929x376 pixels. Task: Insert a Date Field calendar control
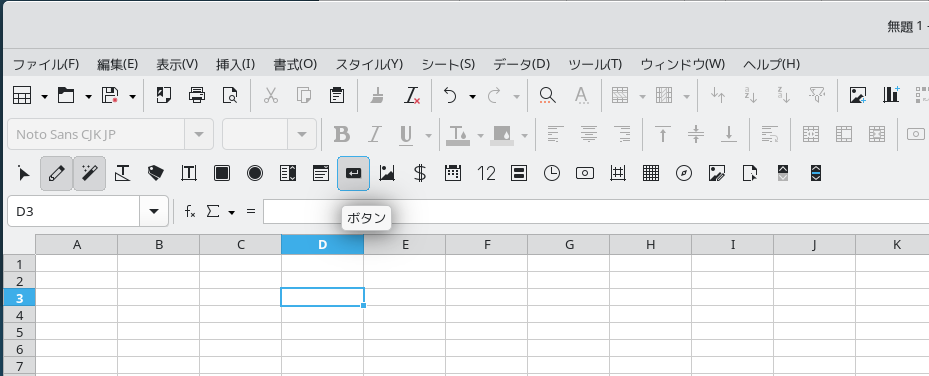(453, 173)
